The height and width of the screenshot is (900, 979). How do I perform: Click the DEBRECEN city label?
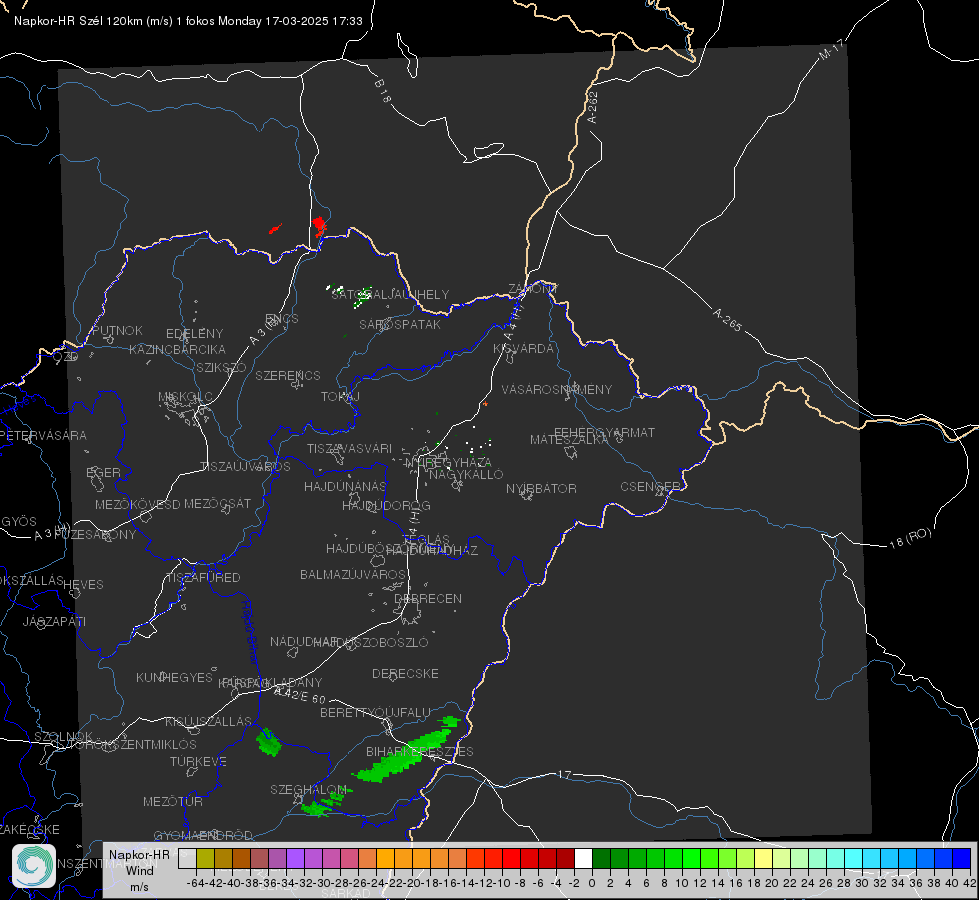coord(428,598)
